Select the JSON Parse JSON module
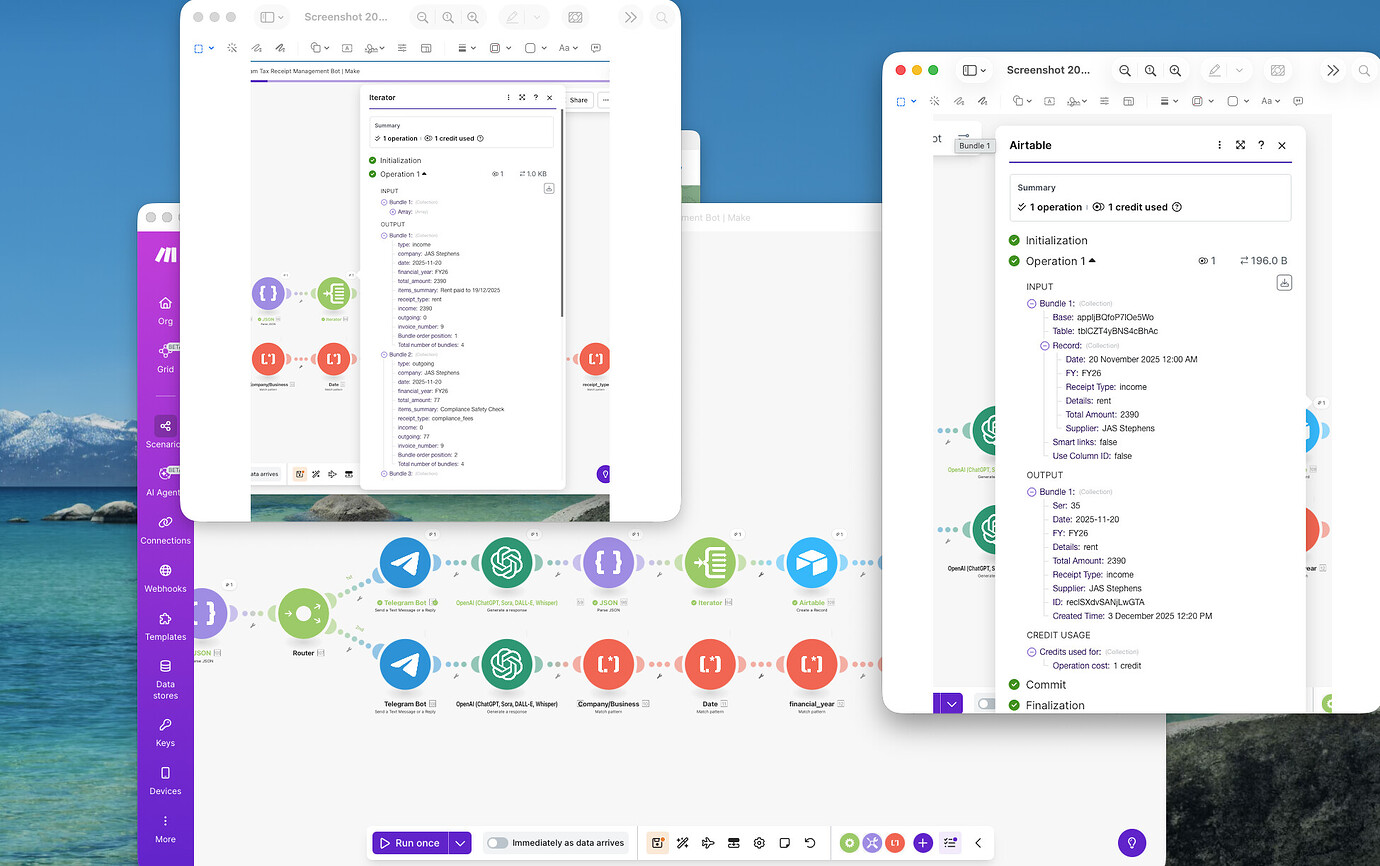Screen dimensions: 1380x866 [608, 562]
